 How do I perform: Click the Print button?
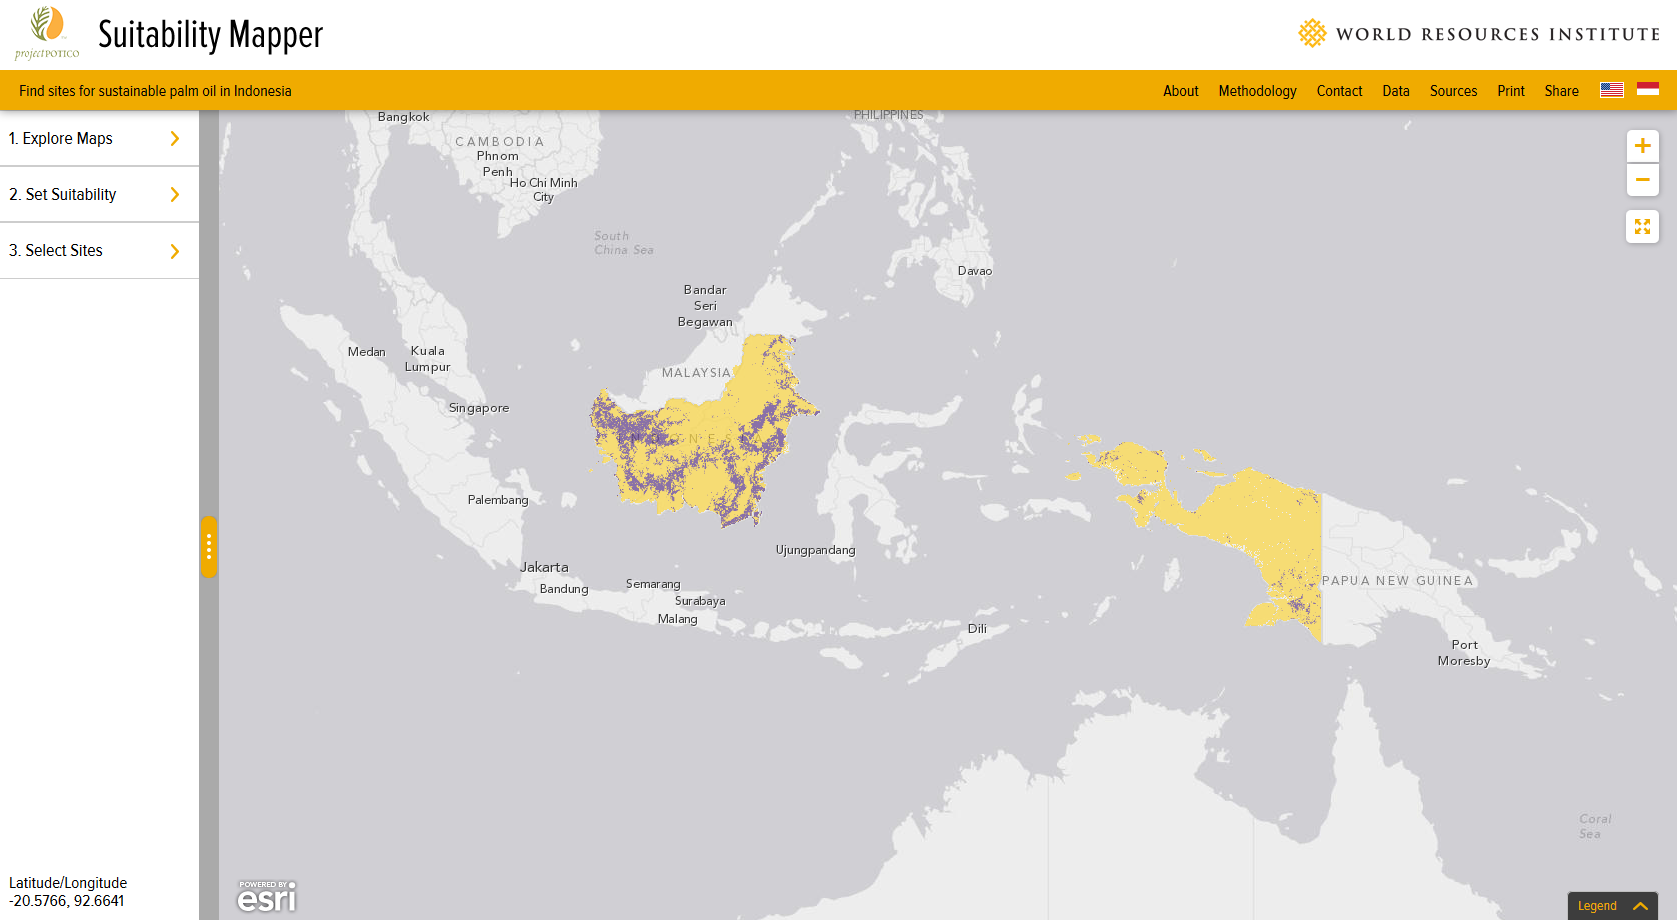(x=1510, y=91)
